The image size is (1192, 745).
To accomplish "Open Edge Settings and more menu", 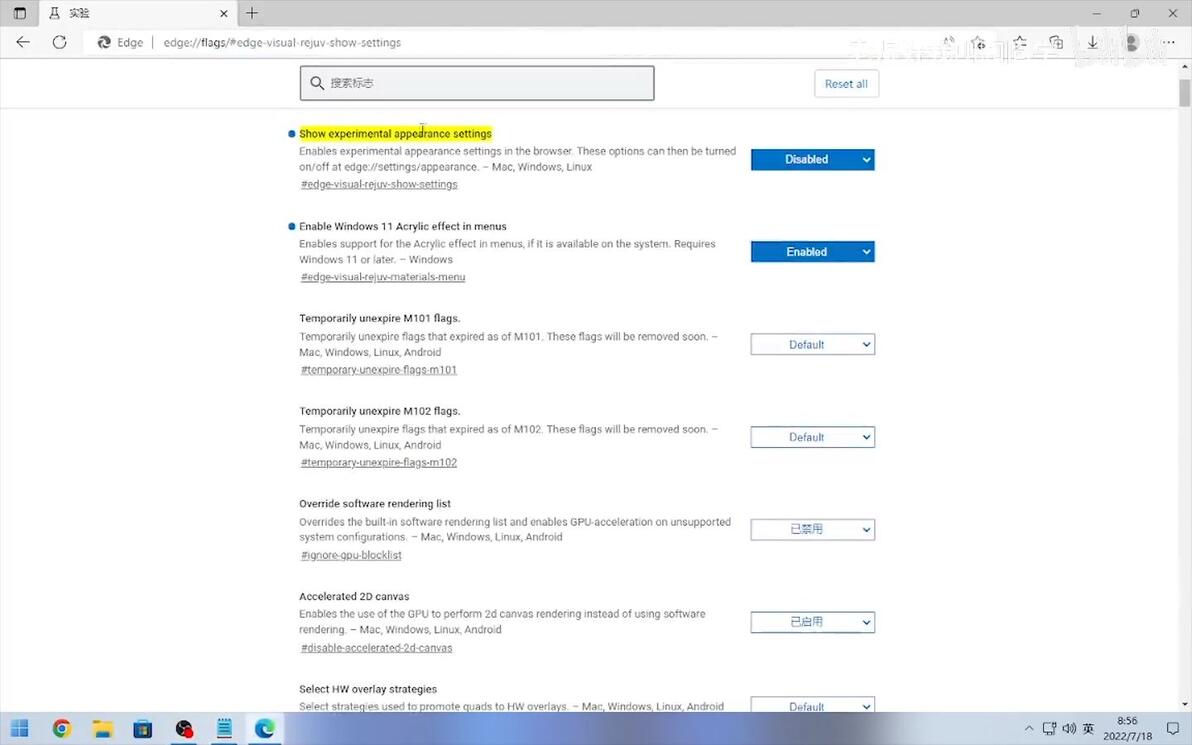I will click(1169, 43).
